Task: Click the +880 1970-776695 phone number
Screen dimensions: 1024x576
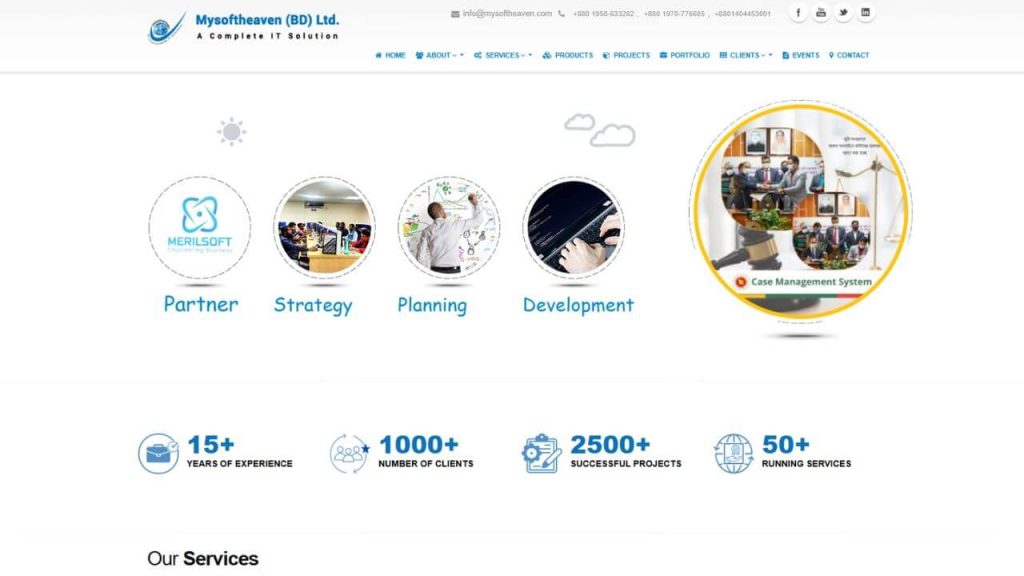Action: (674, 14)
